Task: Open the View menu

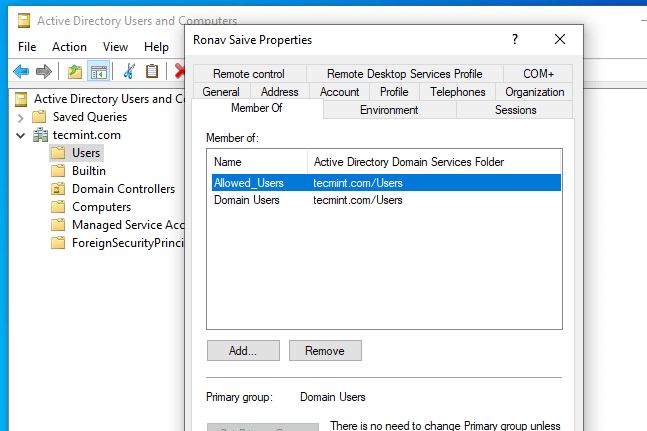Action: pos(115,46)
